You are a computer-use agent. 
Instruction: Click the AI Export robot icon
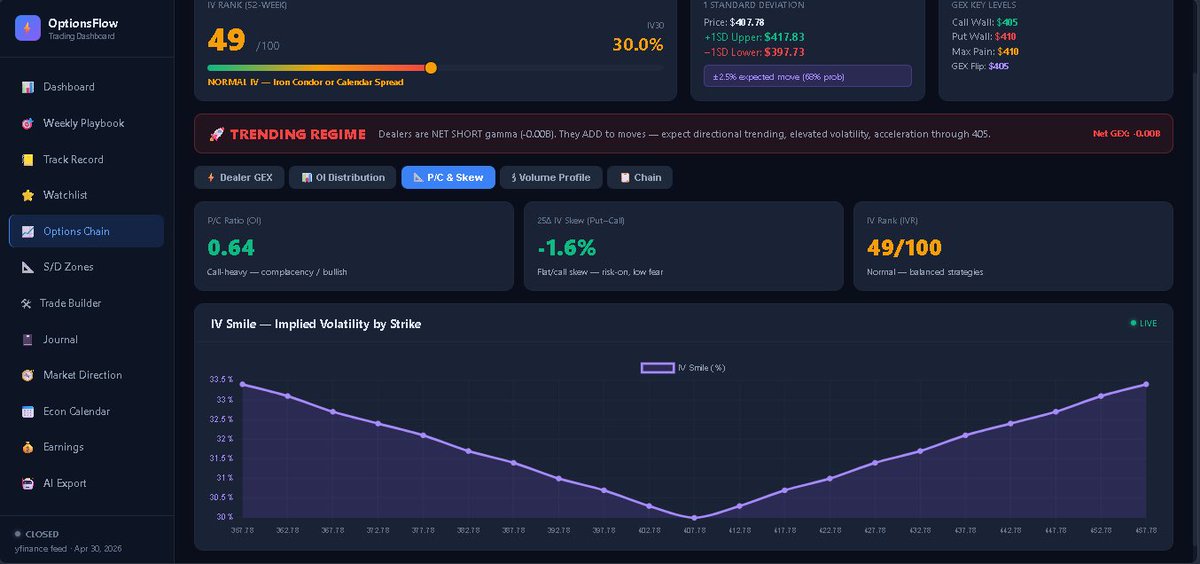coord(28,483)
